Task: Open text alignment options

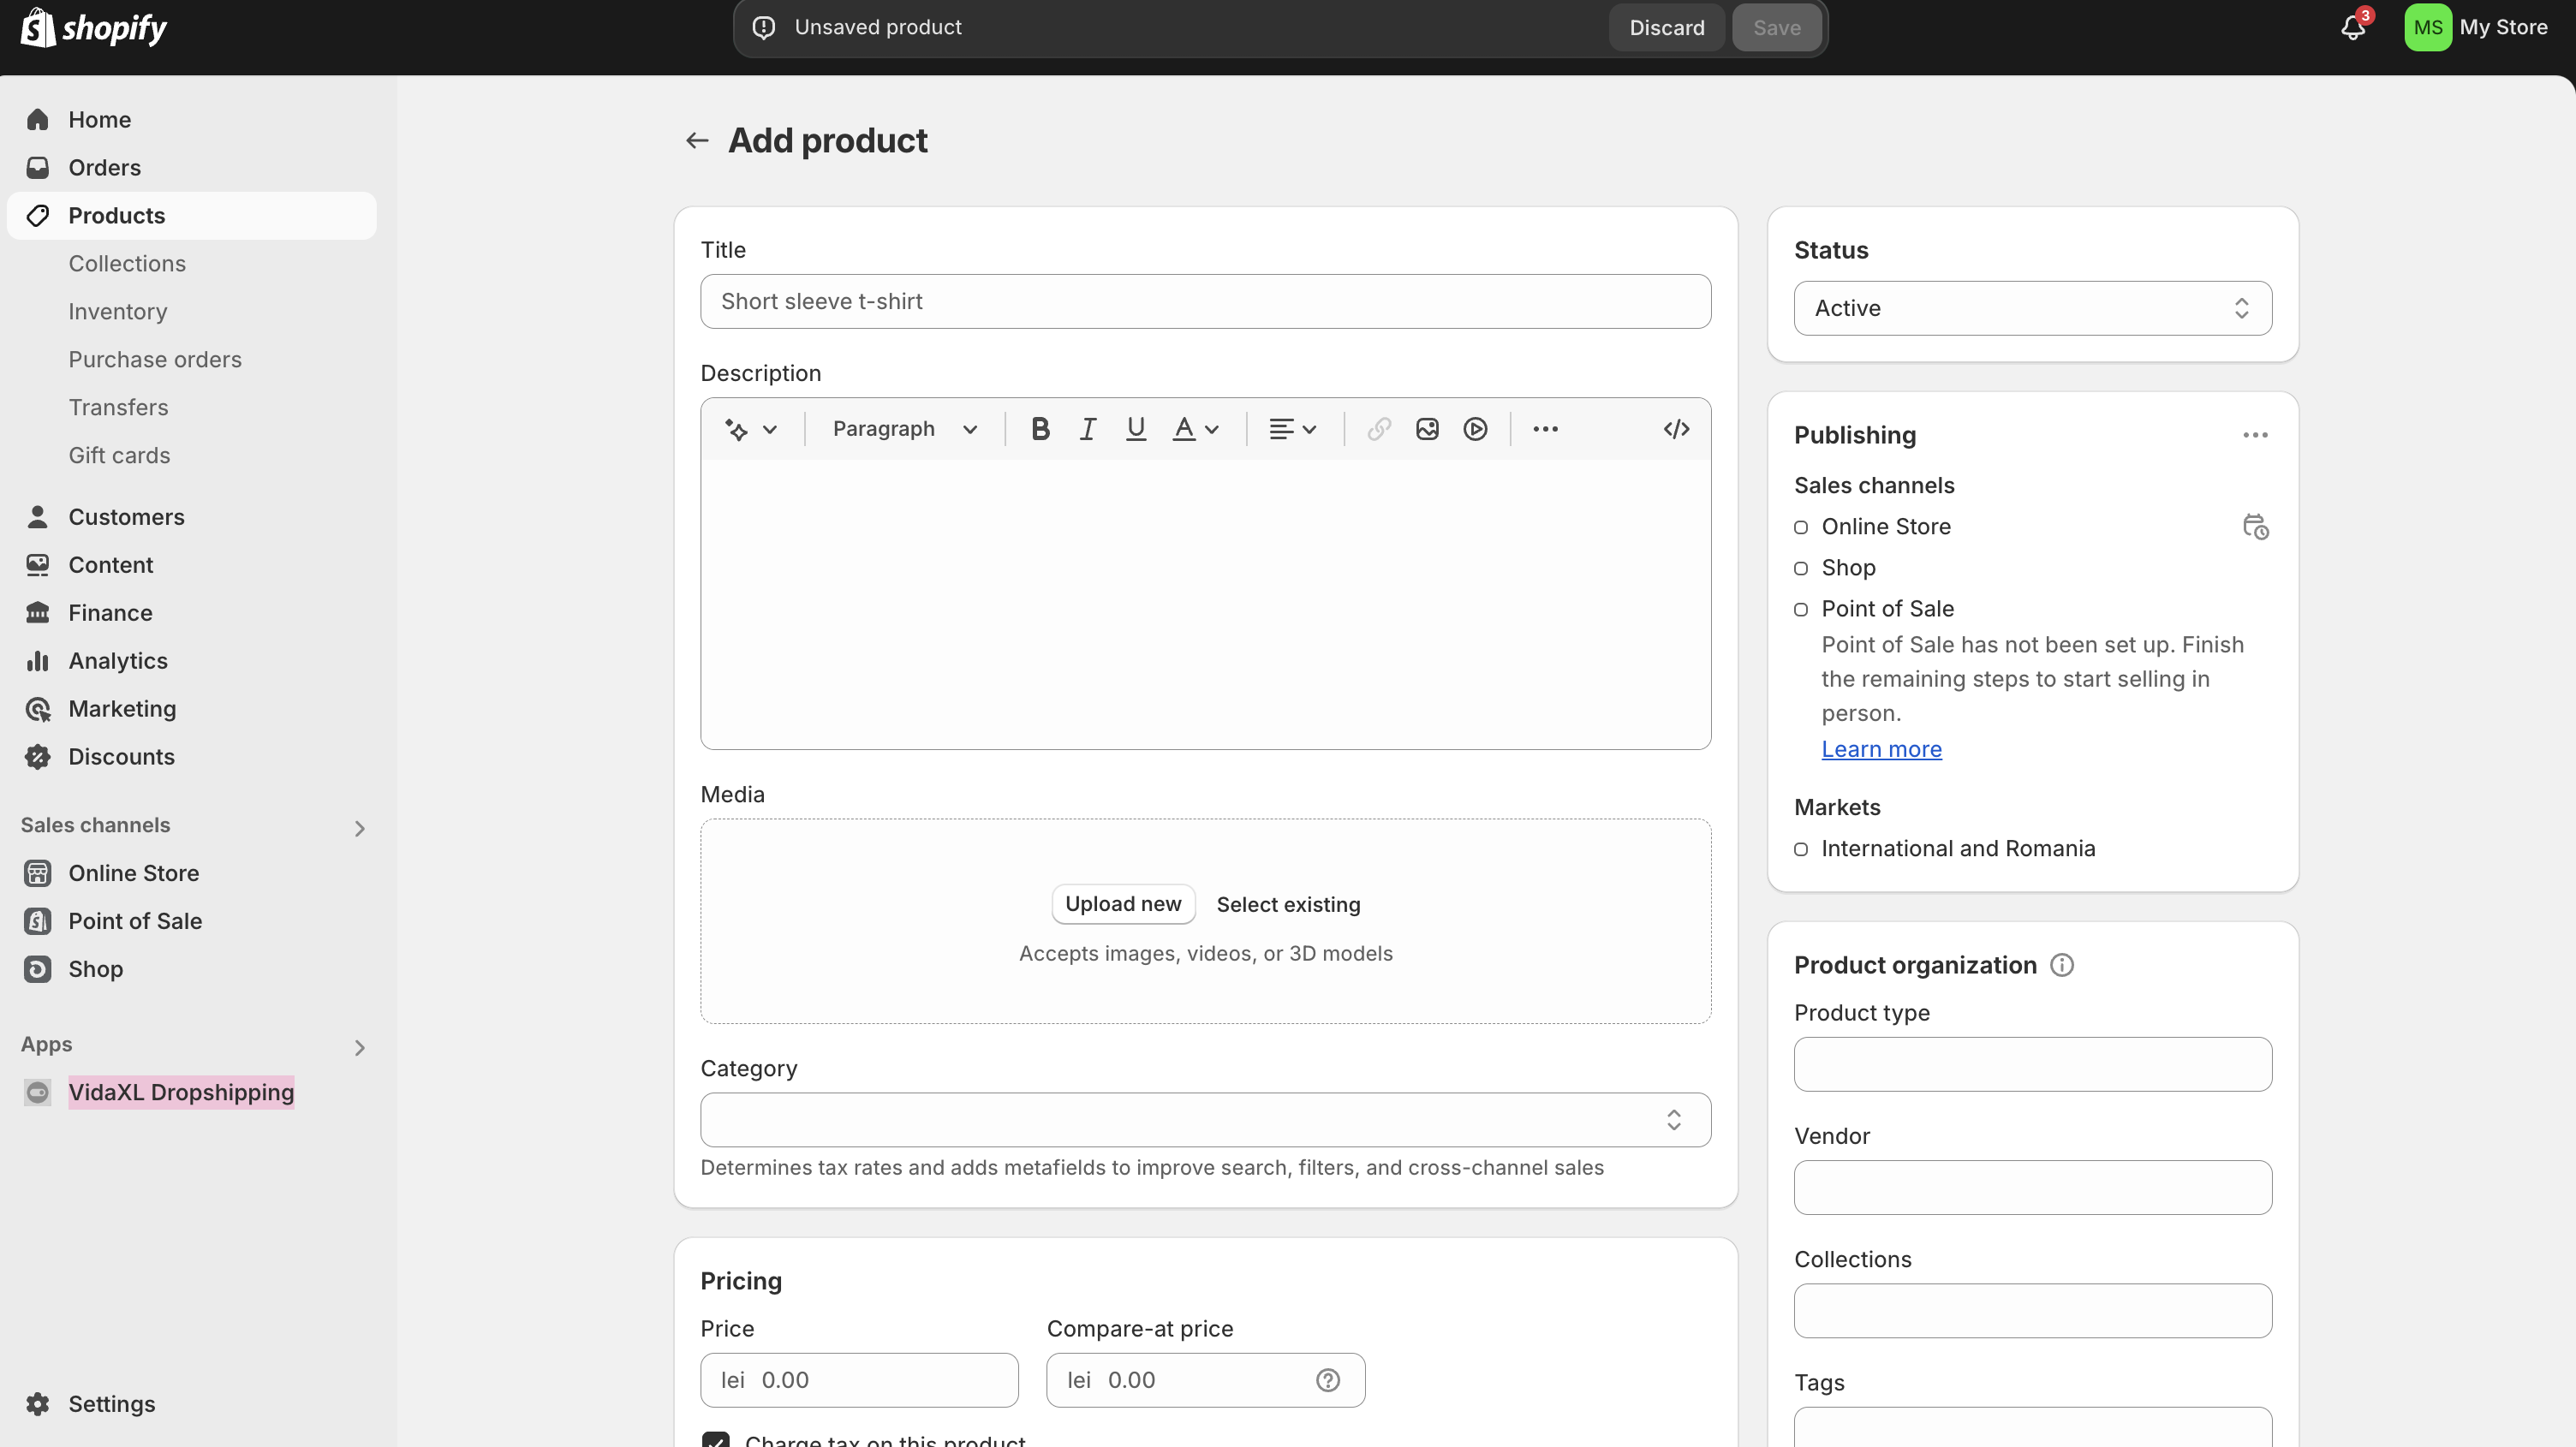Action: (1292, 429)
